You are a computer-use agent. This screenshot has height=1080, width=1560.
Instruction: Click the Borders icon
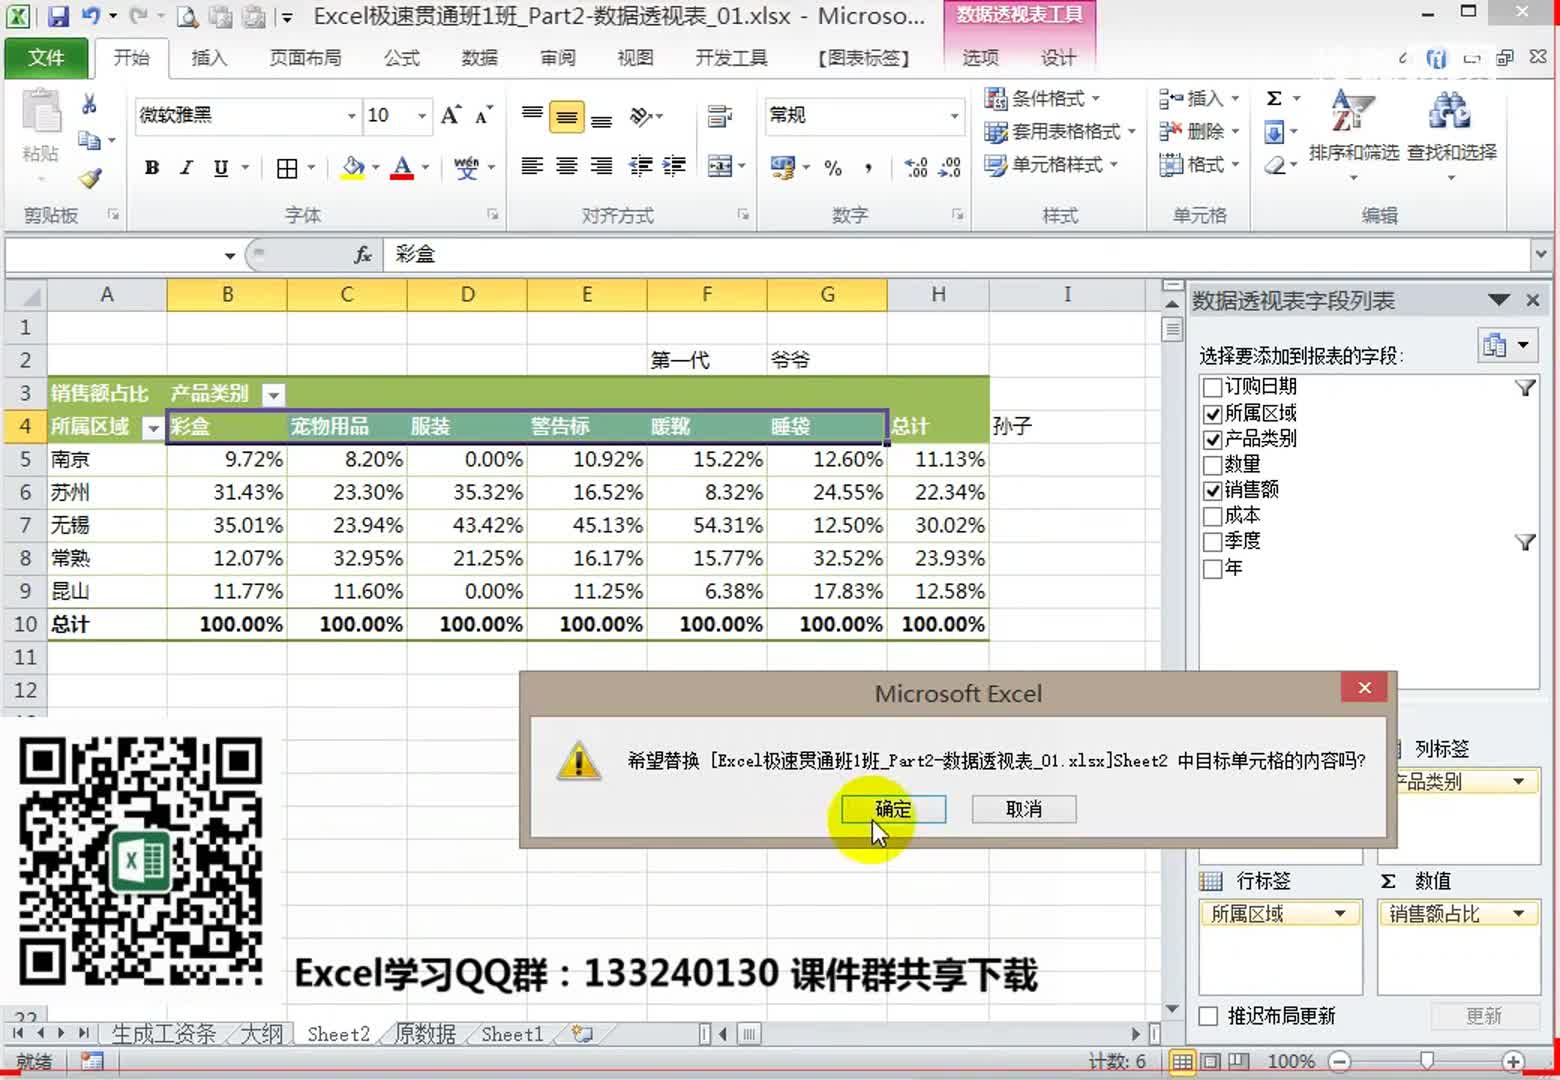tap(287, 168)
